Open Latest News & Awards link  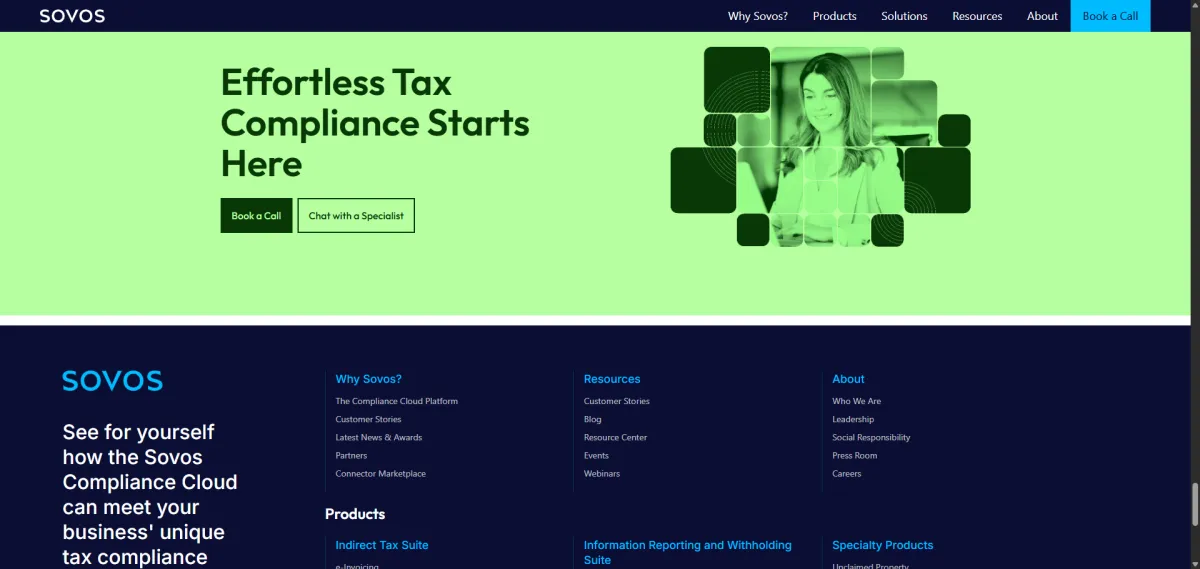(378, 437)
